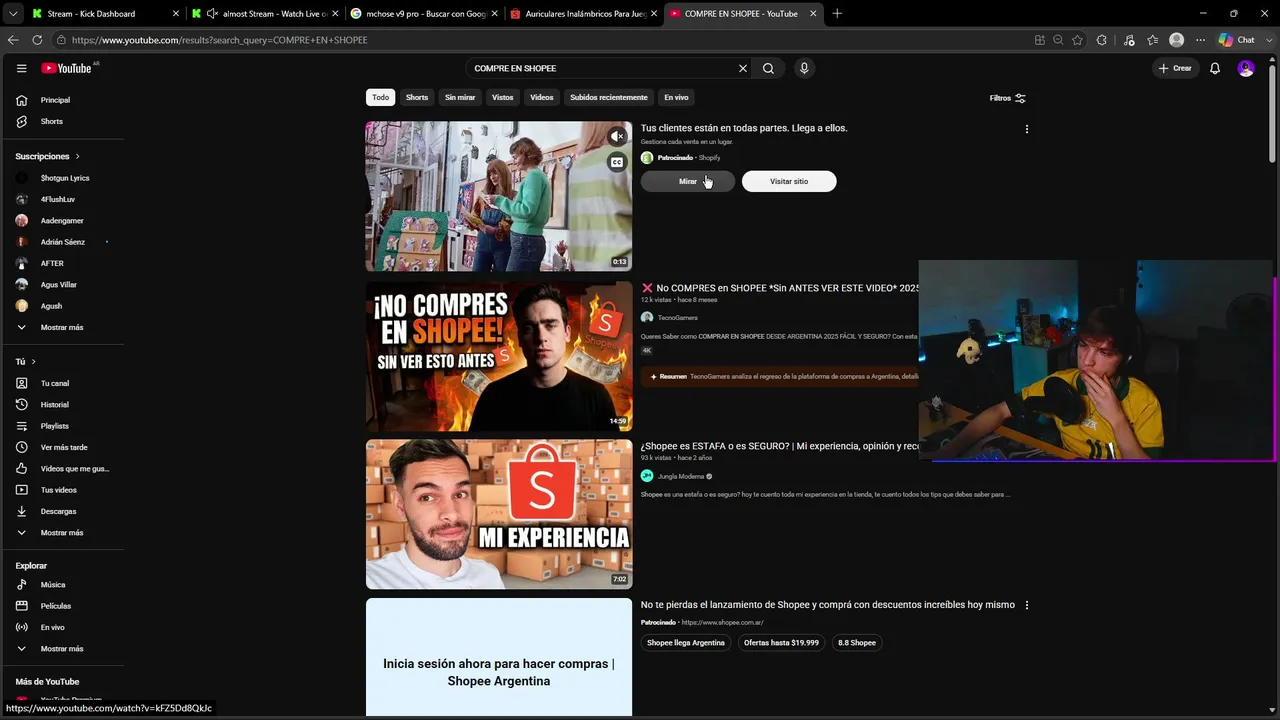
Task: Open the browser tab list dropdown
Action: [13, 14]
